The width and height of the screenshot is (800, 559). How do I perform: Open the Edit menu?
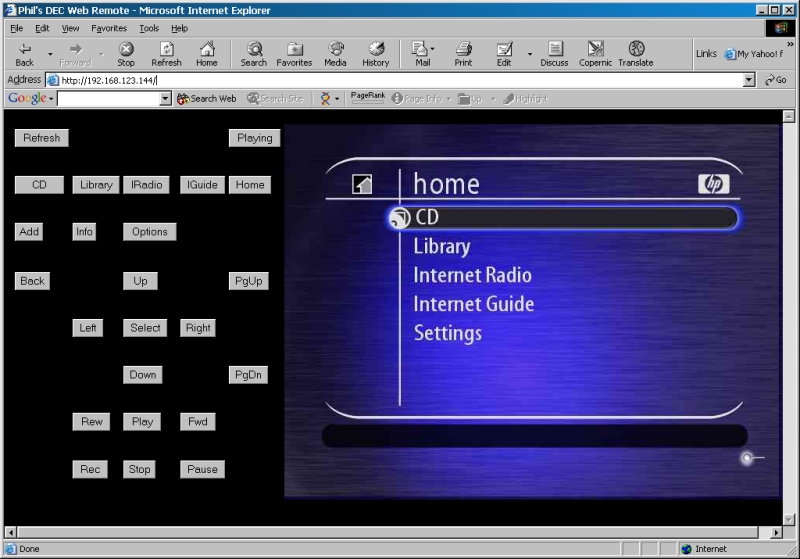click(42, 28)
